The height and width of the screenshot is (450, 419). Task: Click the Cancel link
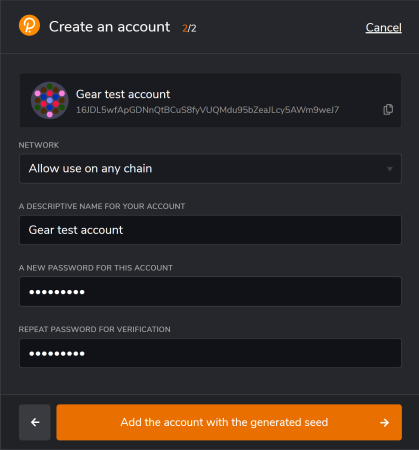pos(383,27)
